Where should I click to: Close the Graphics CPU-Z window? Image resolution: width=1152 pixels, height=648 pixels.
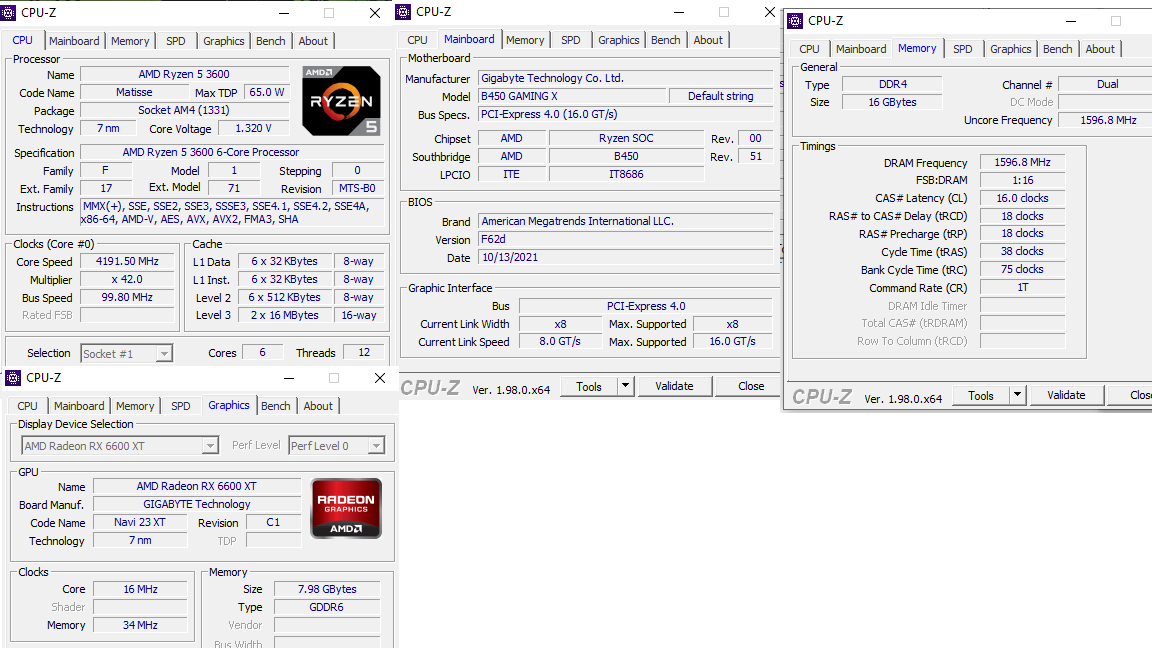(x=380, y=378)
